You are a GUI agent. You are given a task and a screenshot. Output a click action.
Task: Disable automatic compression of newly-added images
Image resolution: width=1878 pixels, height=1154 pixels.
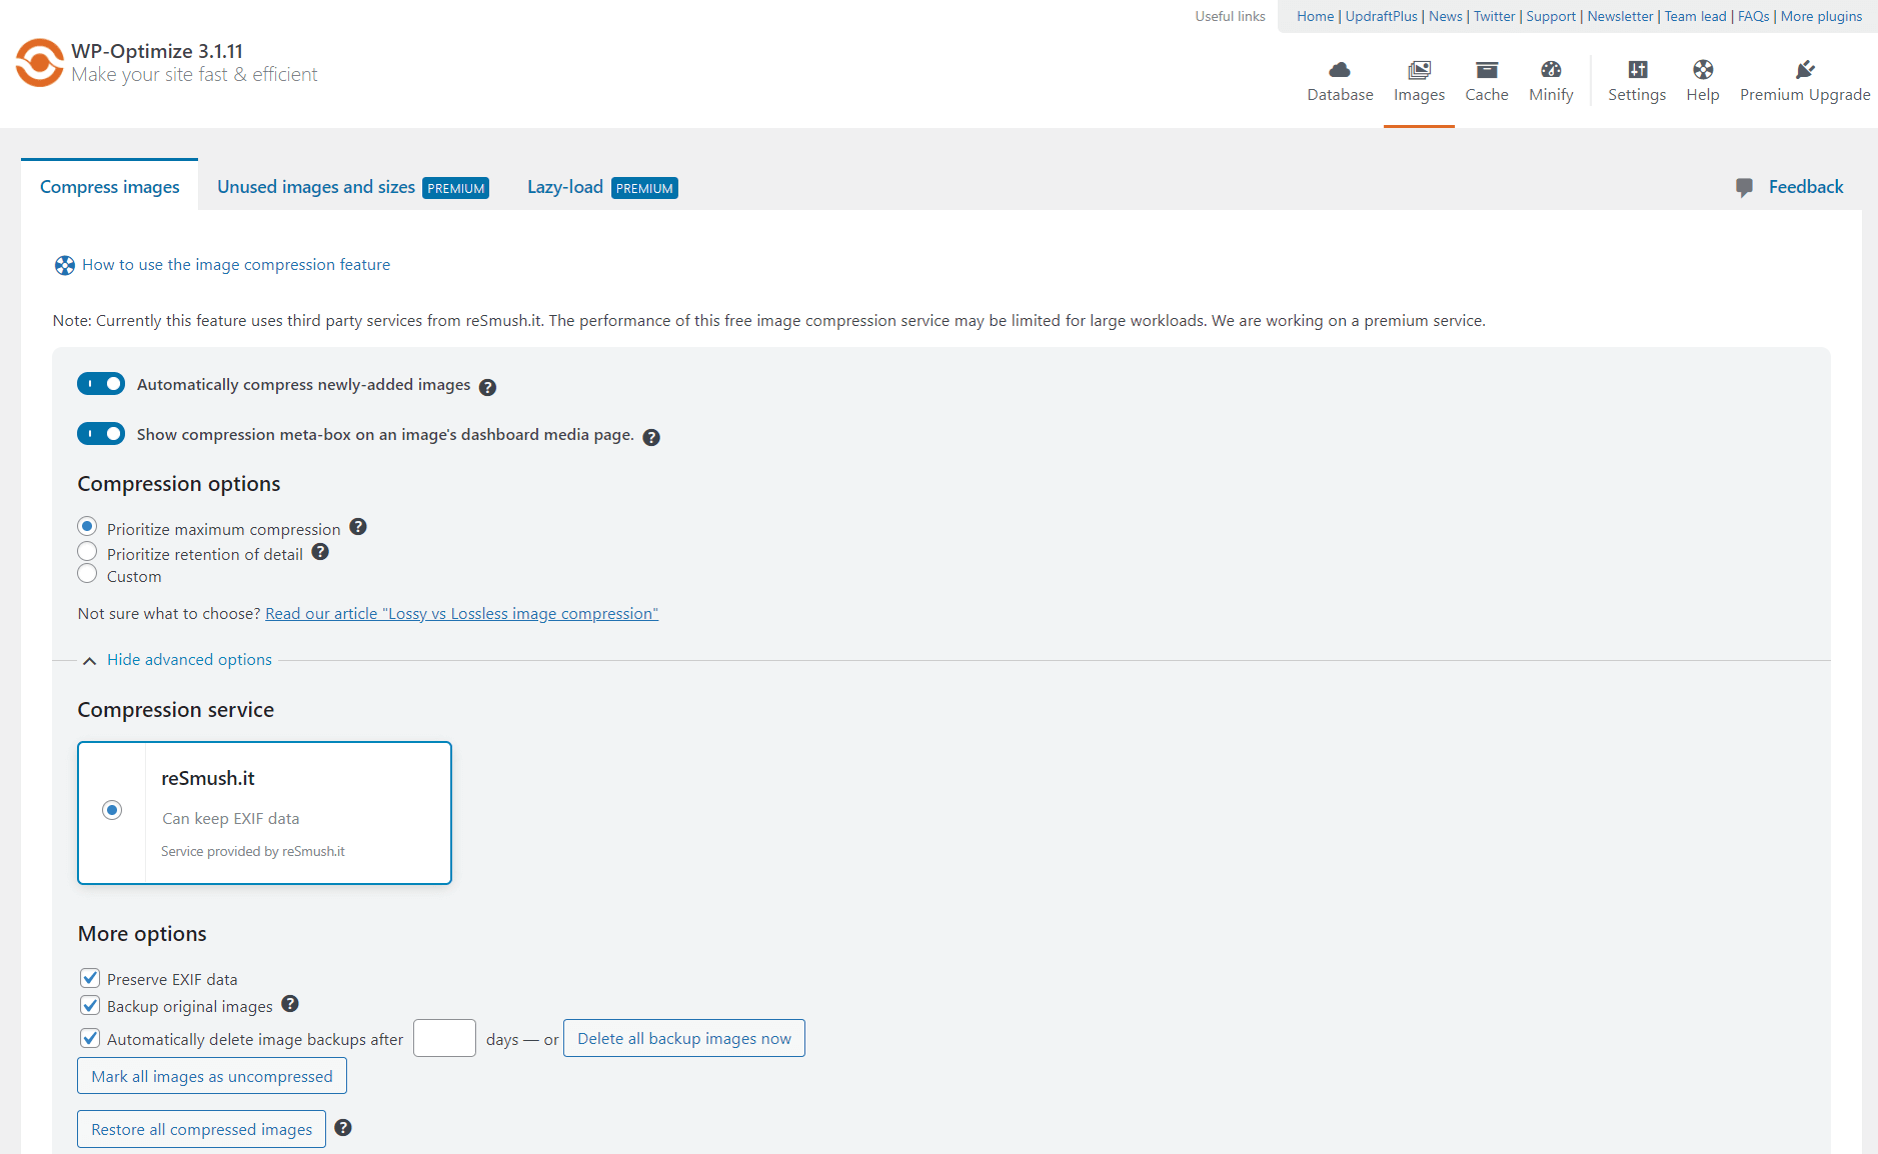coord(100,383)
